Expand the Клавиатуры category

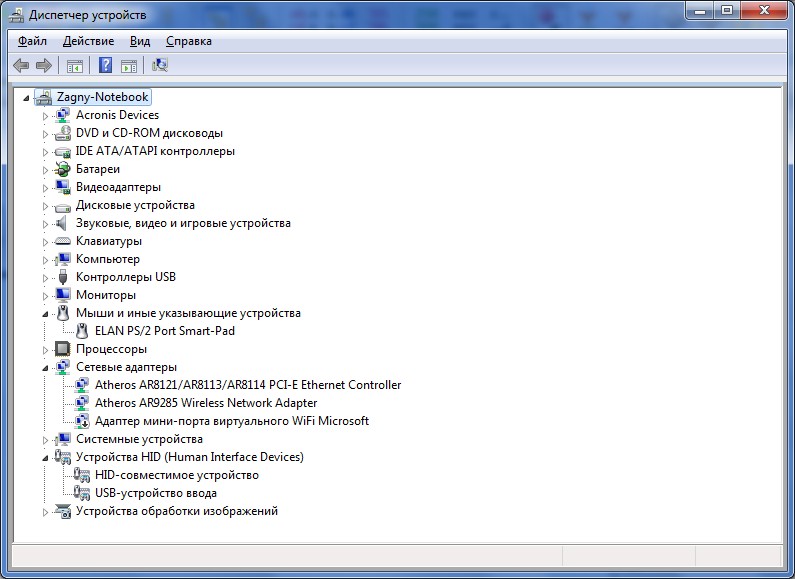[x=45, y=242]
